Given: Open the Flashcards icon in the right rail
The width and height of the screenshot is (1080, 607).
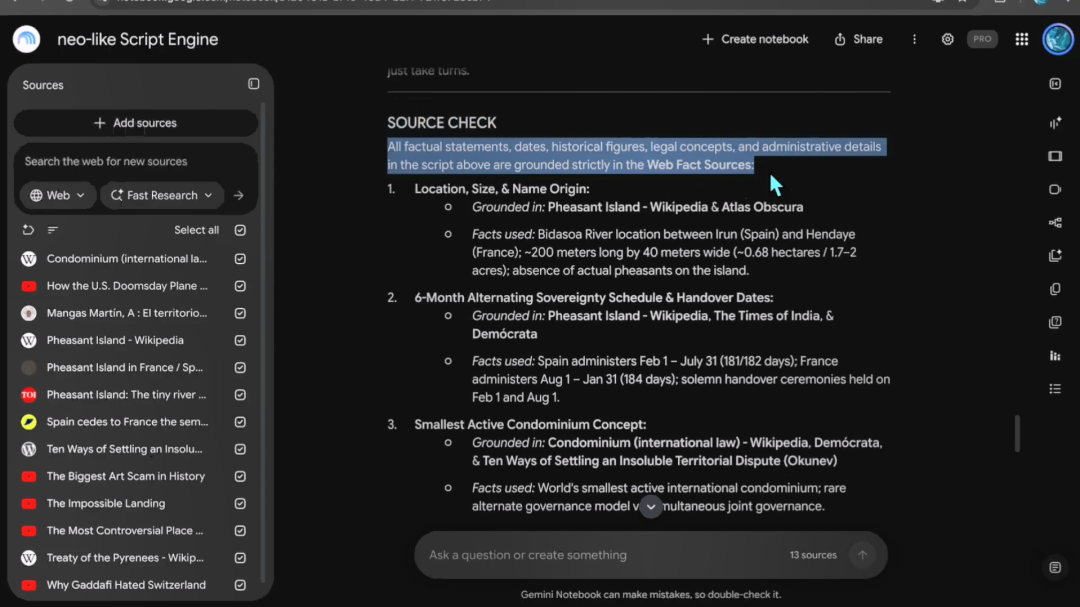Looking at the screenshot, I should tap(1055, 289).
